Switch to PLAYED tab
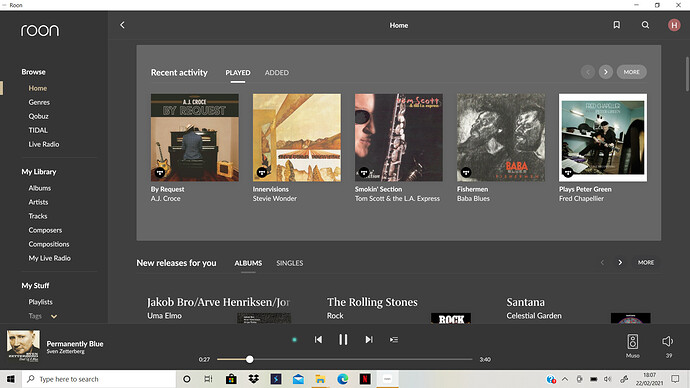Image resolution: width=690 pixels, height=388 pixels. coord(238,73)
